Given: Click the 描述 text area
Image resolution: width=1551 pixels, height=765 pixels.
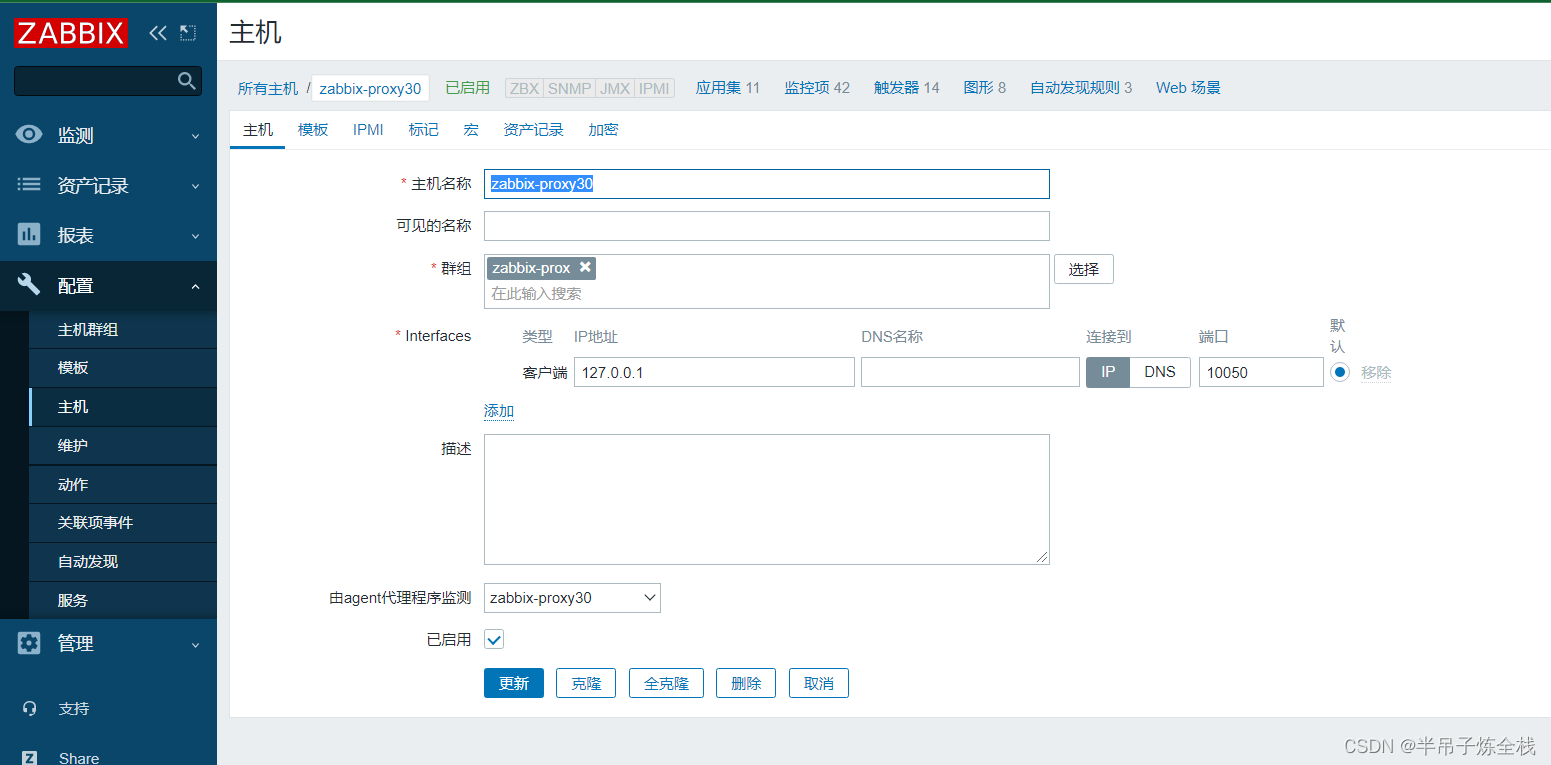Looking at the screenshot, I should point(767,499).
